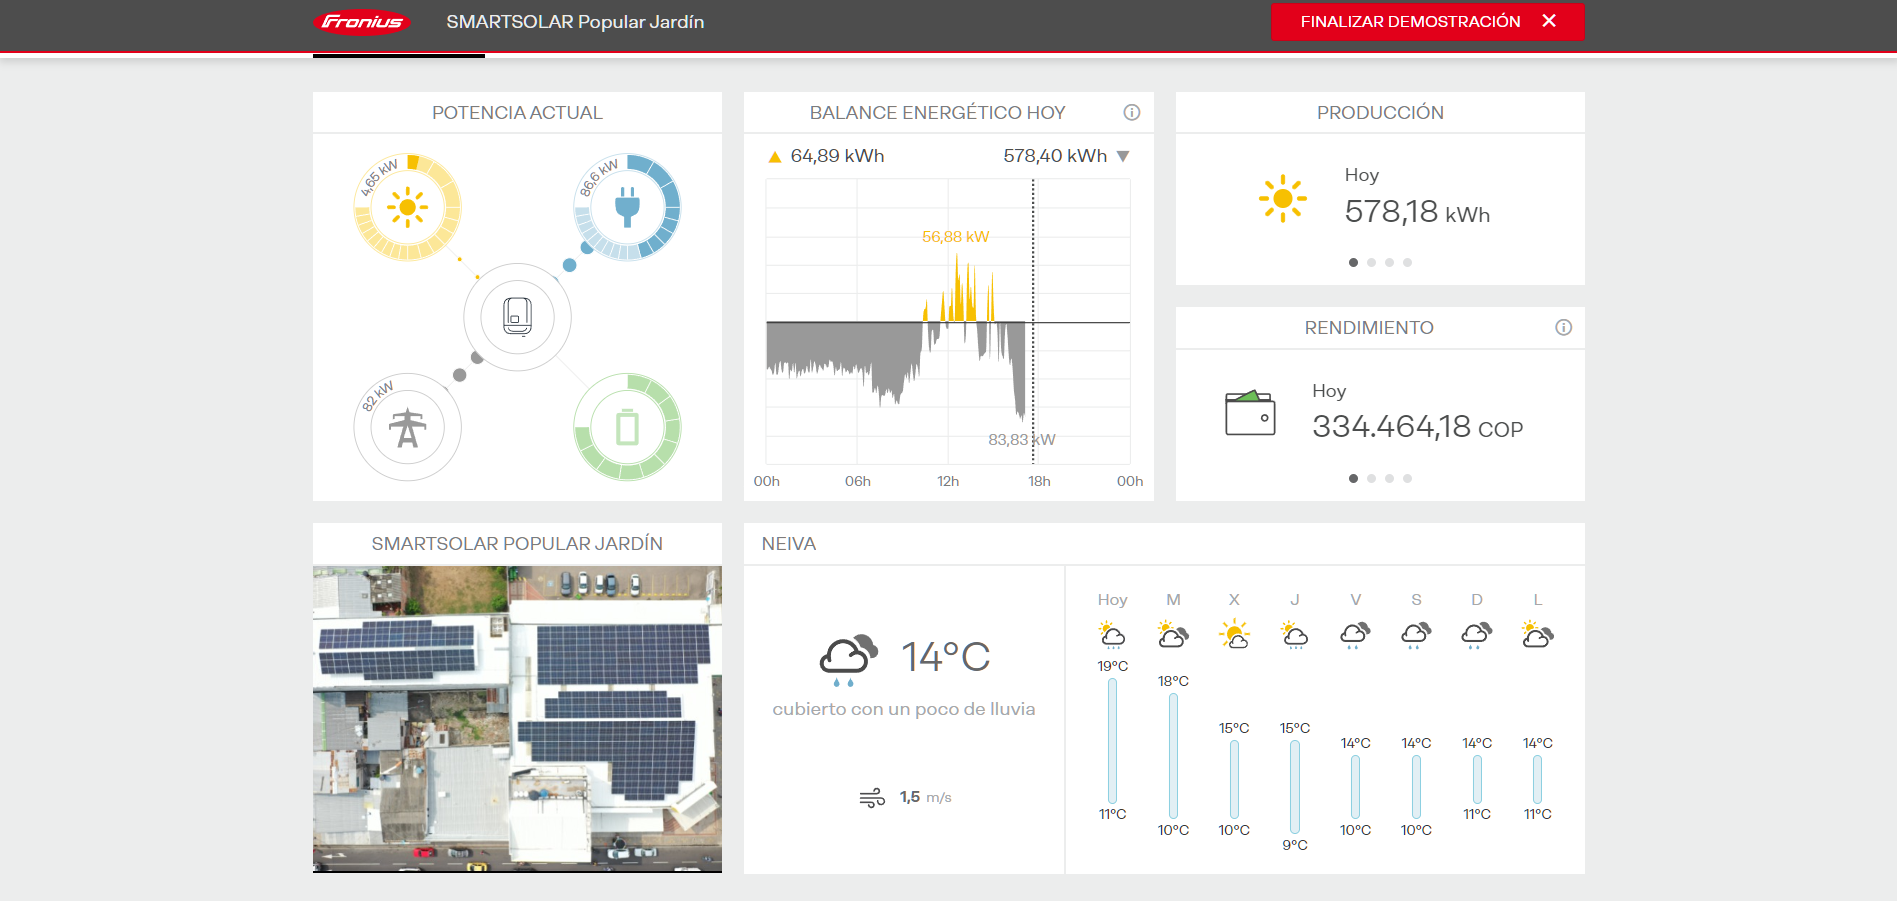The height and width of the screenshot is (901, 1897).
Task: Click the X on the Finalizar Demostración button
Action: tap(1549, 21)
